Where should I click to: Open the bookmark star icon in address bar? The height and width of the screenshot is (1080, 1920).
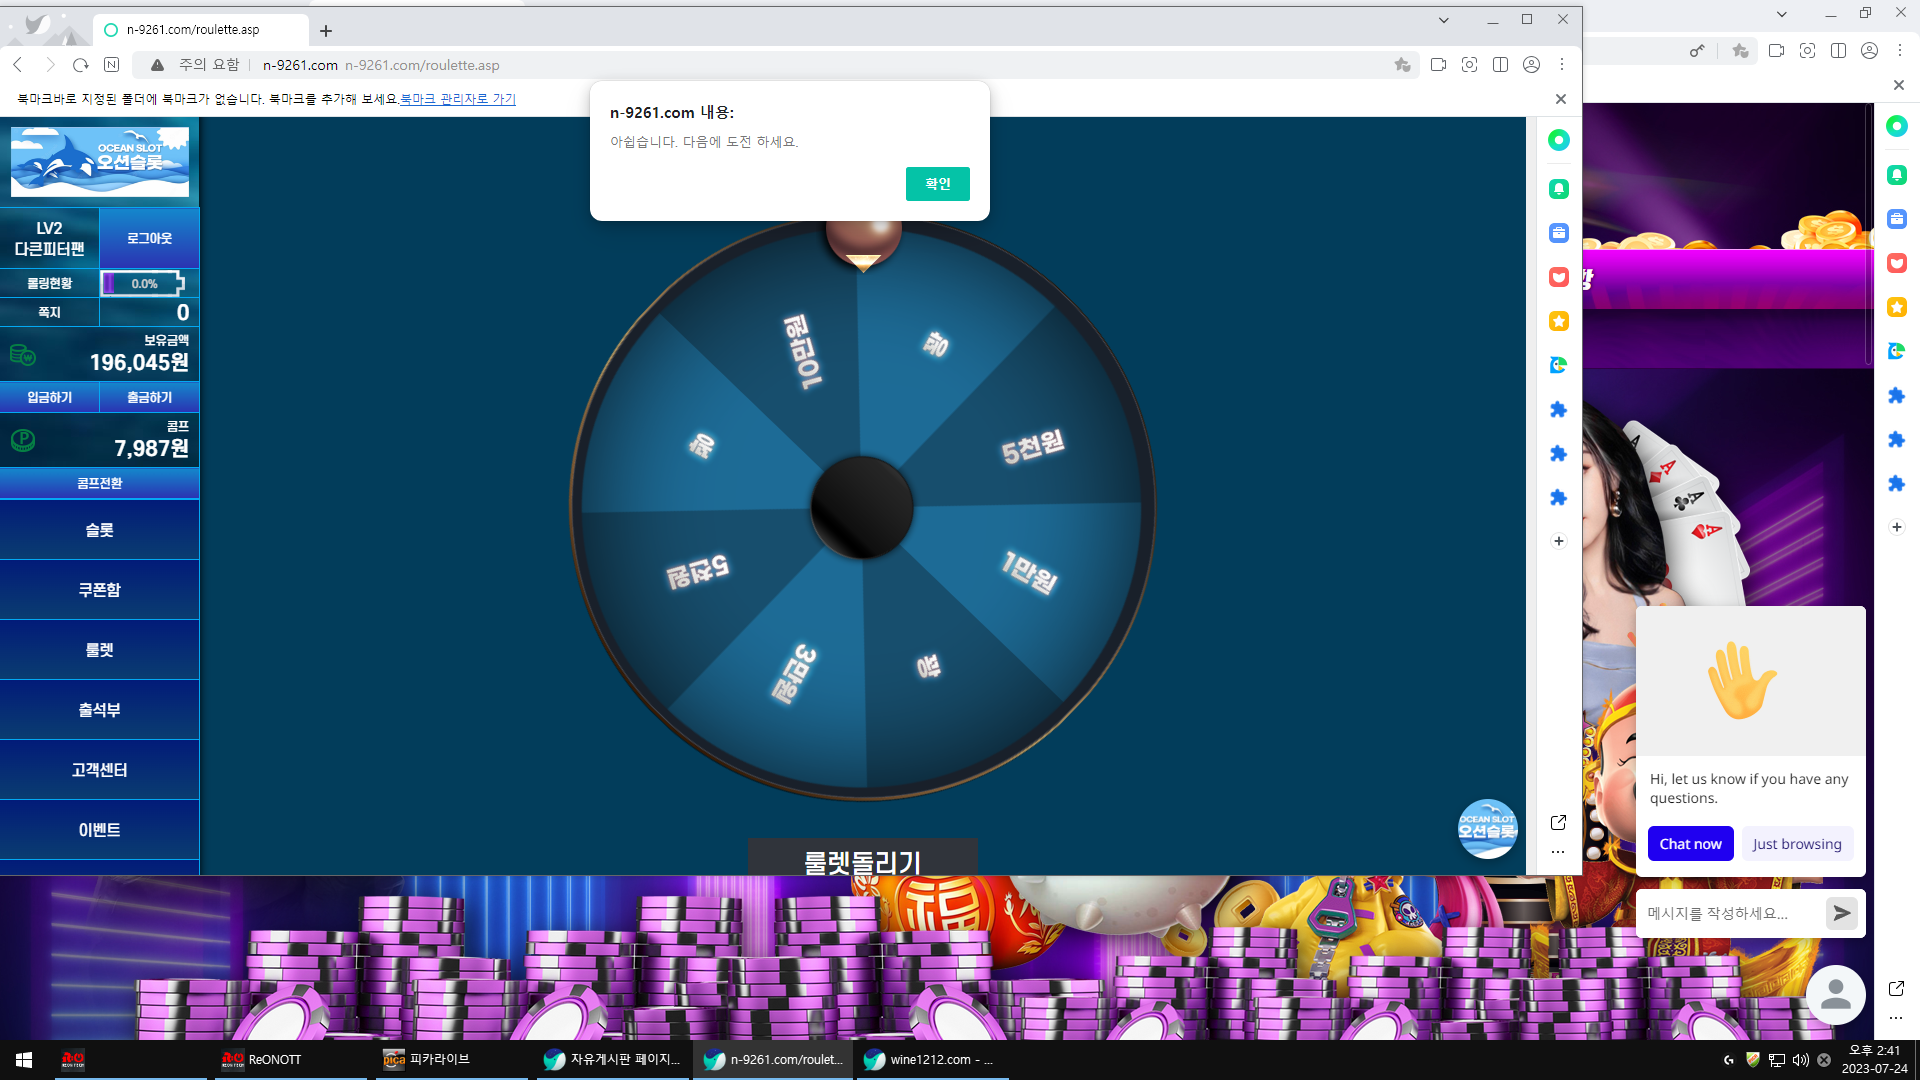tap(1402, 65)
